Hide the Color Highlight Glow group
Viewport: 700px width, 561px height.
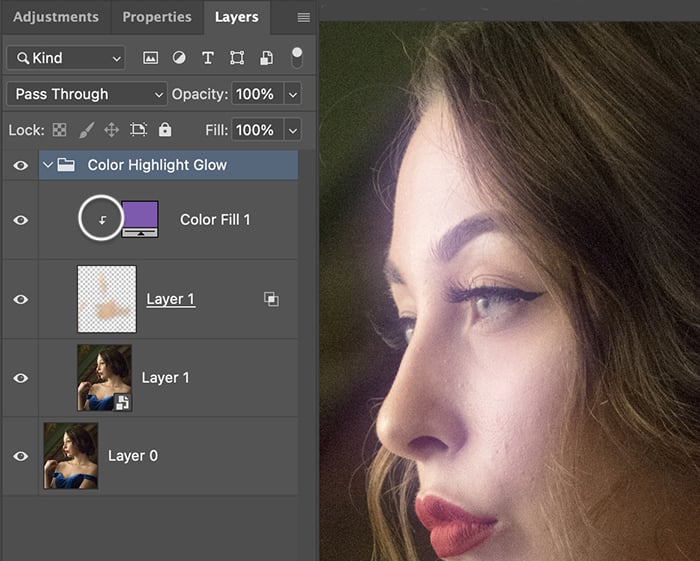pos(21,166)
